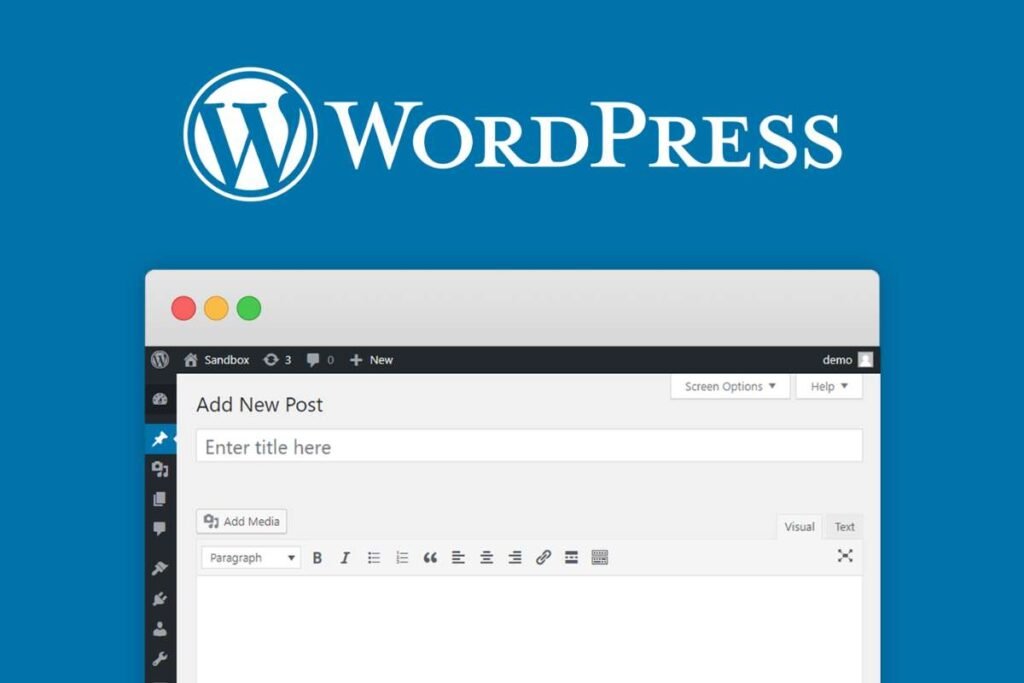Insert or edit a link

543,558
